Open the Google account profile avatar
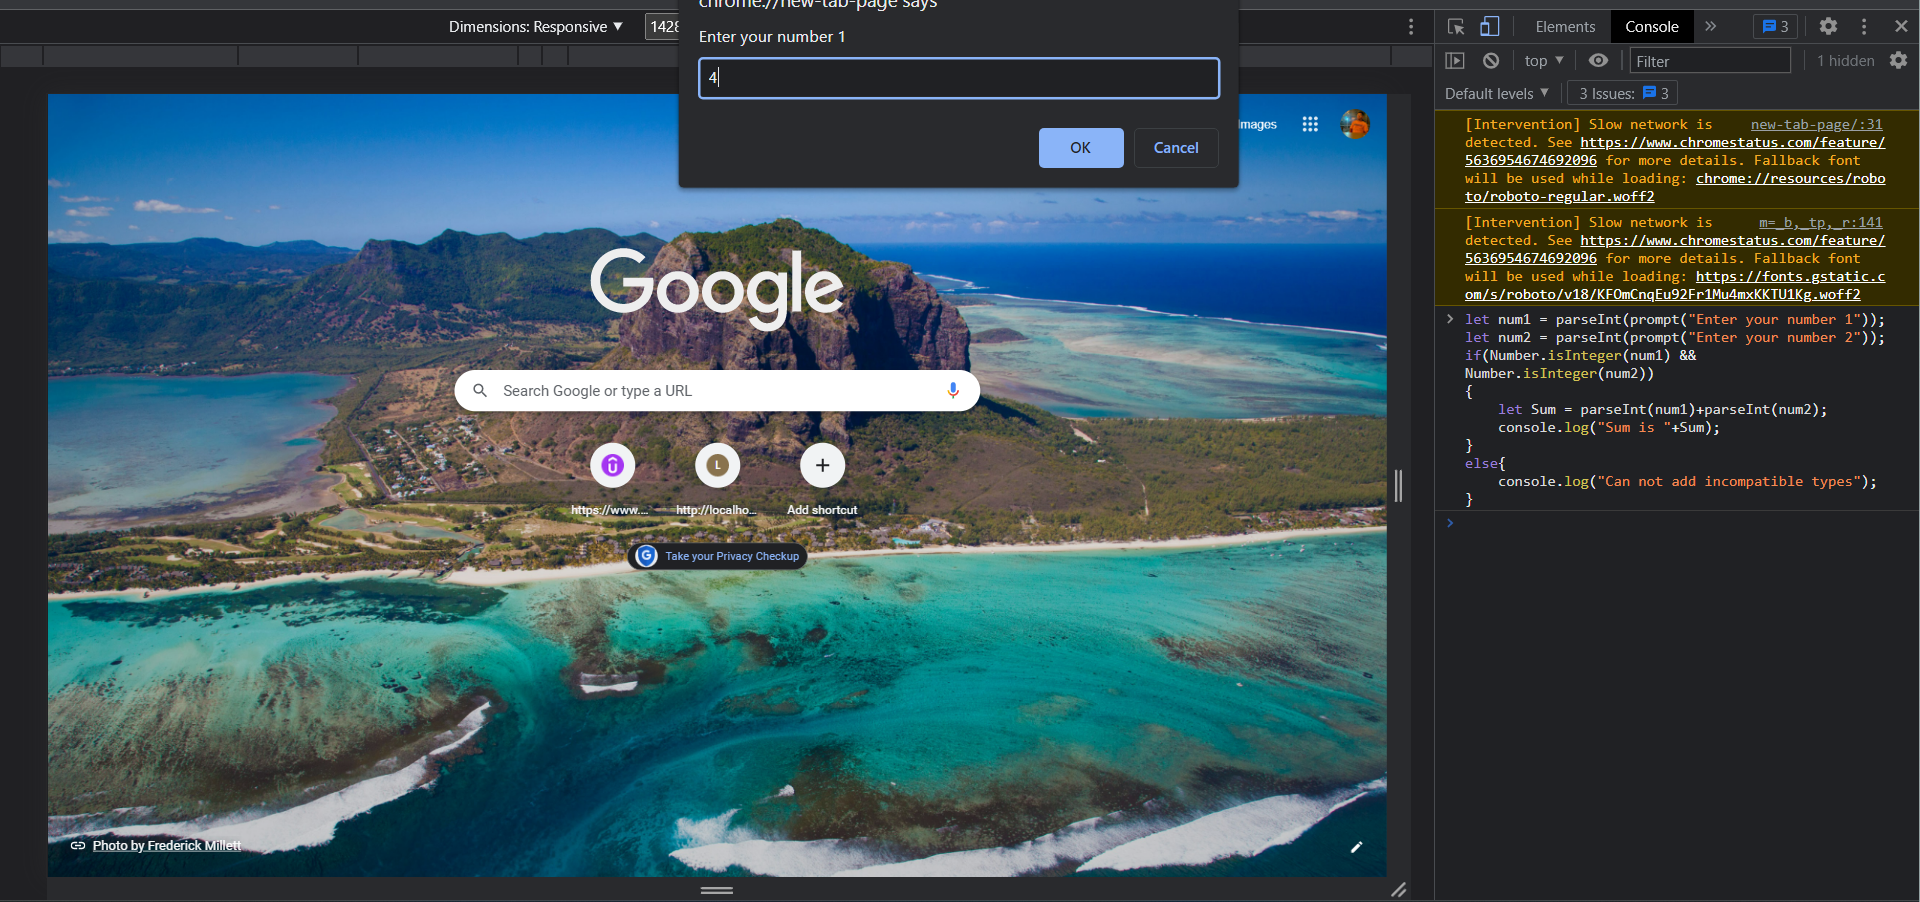 1355,124
